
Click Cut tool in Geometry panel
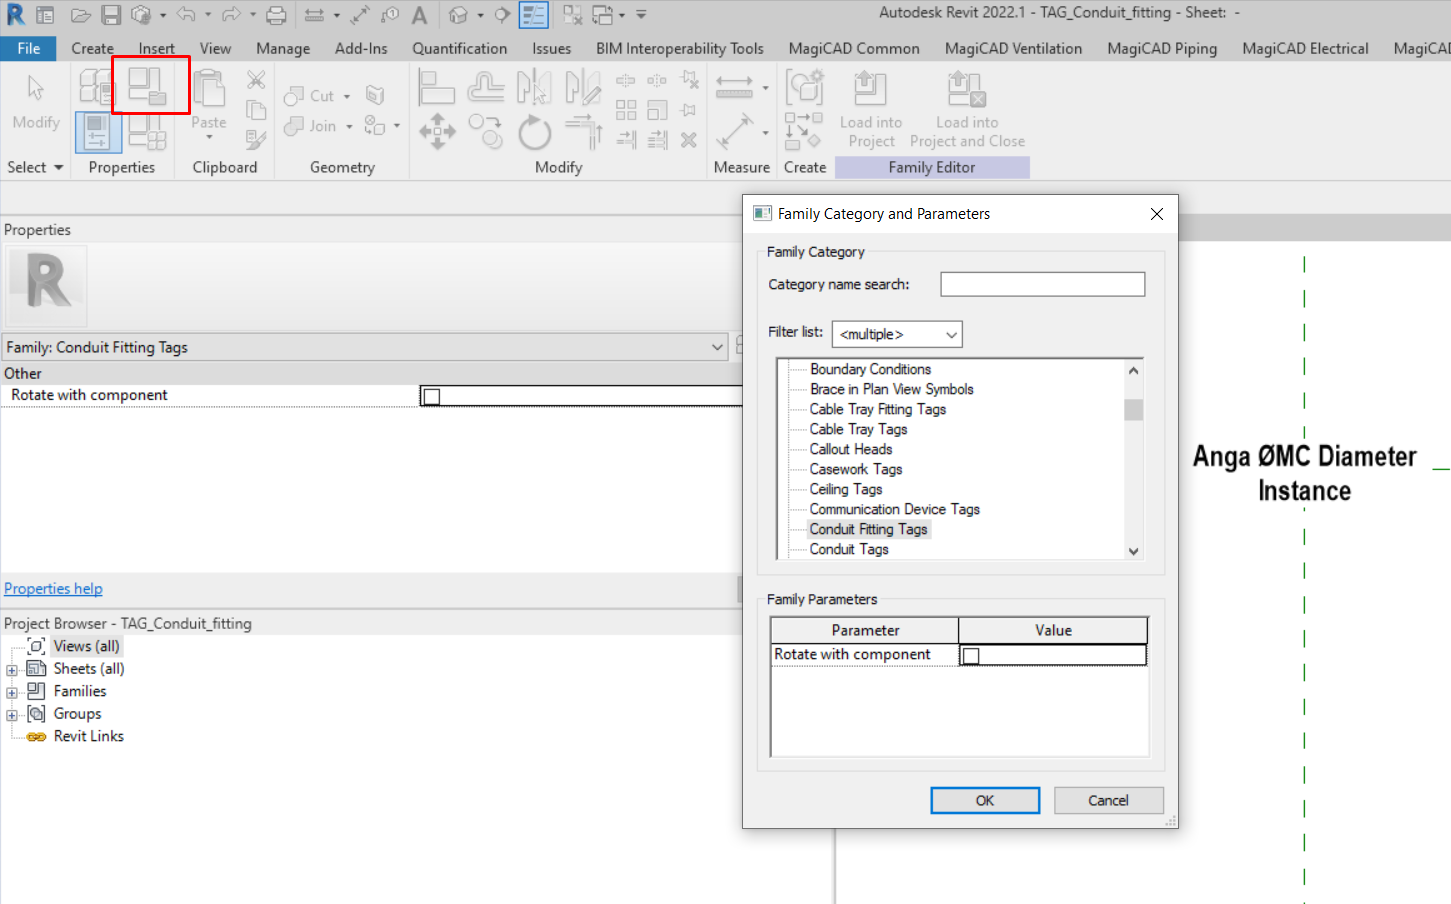(x=313, y=95)
